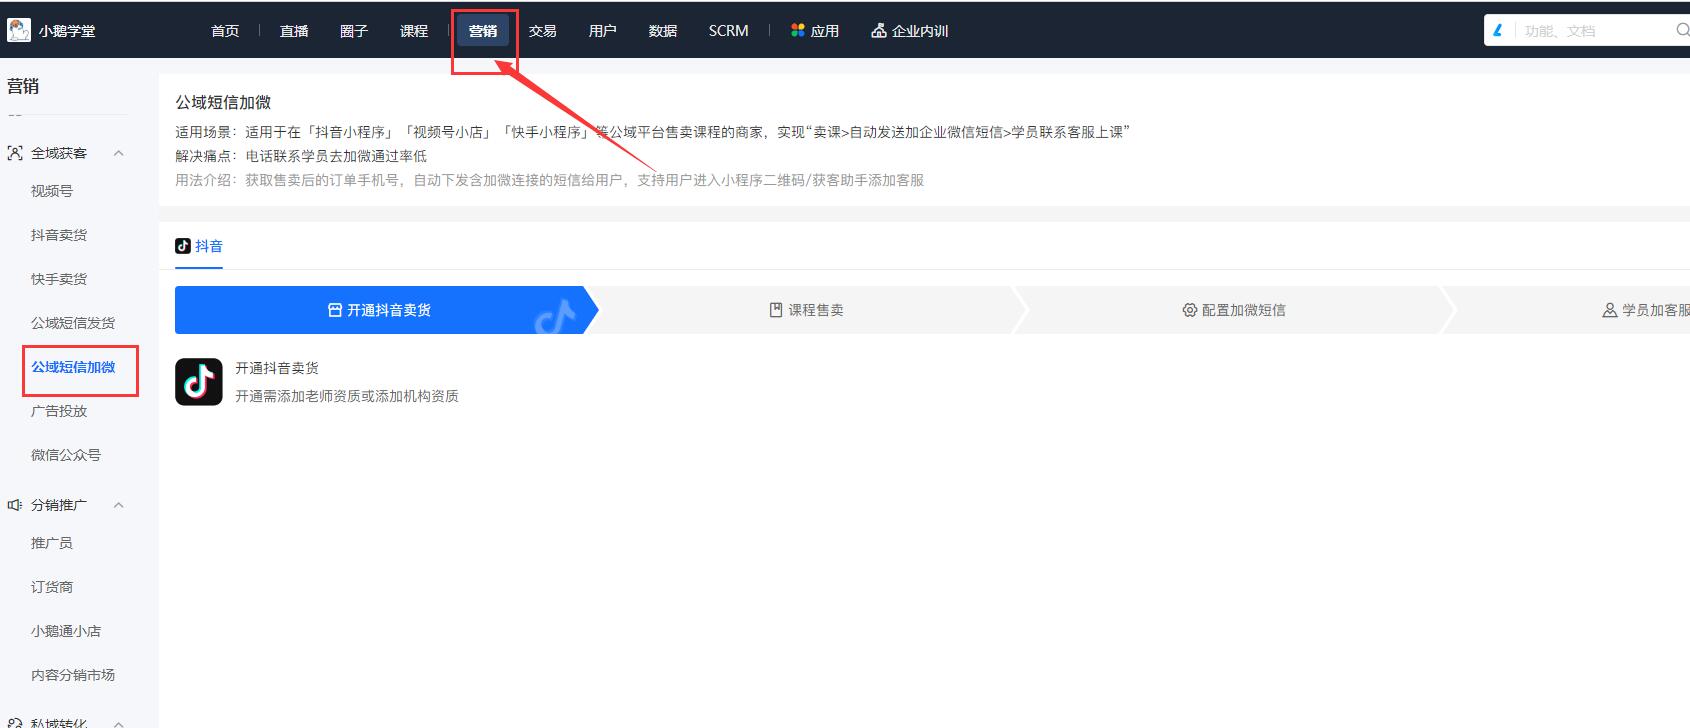
Task: Click the large black TikTok logo
Action: [198, 381]
